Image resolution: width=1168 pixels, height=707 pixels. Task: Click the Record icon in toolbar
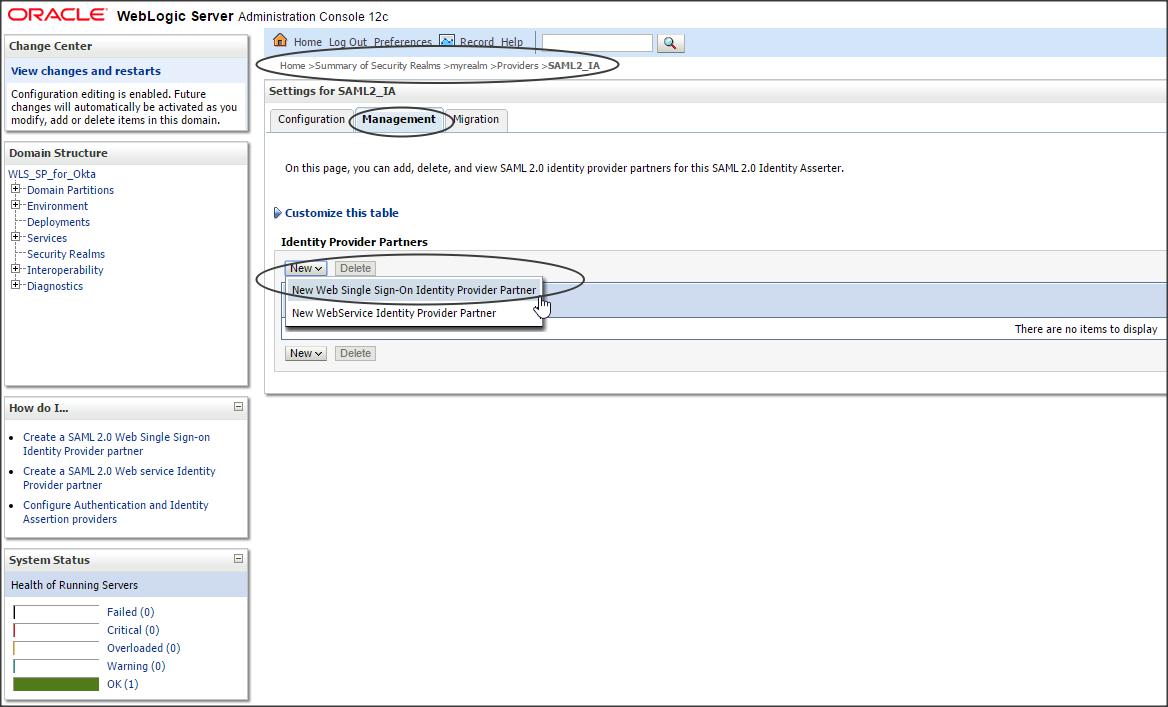[x=447, y=40]
